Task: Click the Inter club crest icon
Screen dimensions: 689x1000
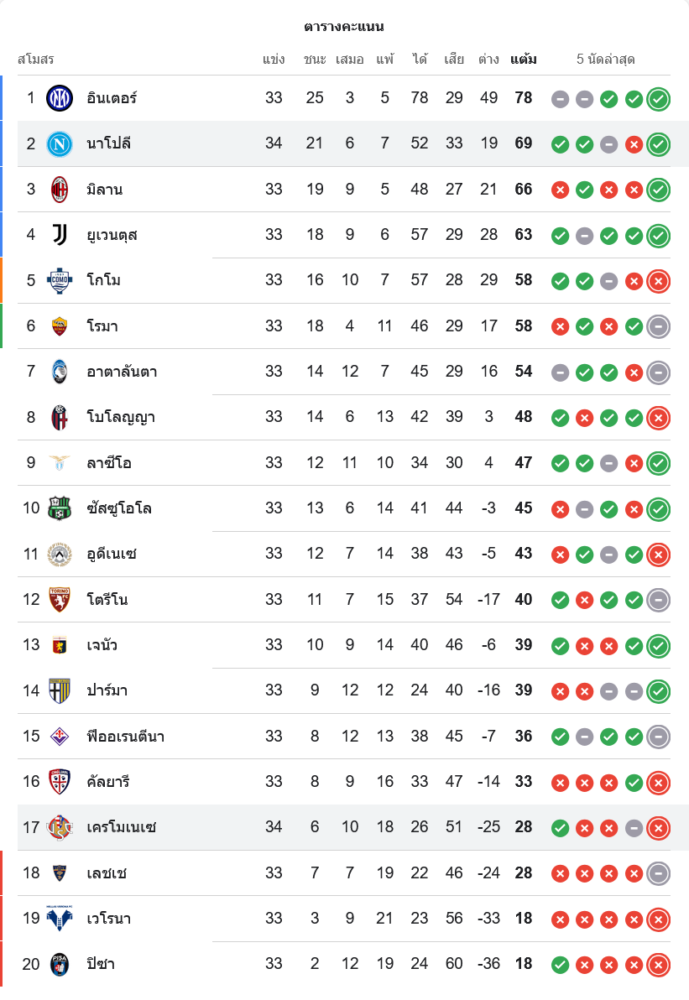Action: pyautogui.click(x=60, y=98)
